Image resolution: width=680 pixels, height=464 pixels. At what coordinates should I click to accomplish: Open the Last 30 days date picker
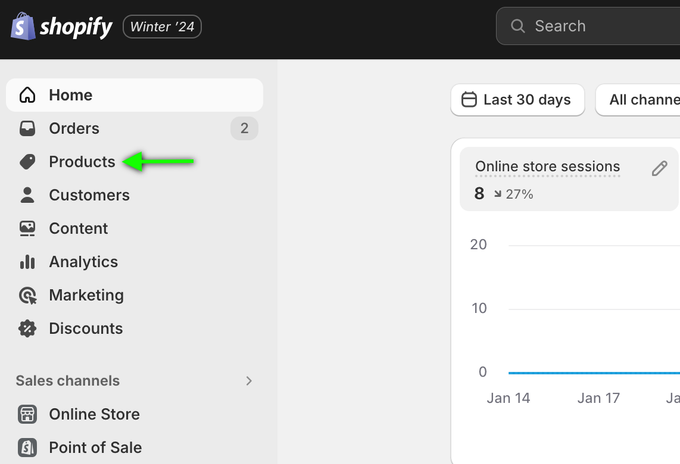[518, 100]
